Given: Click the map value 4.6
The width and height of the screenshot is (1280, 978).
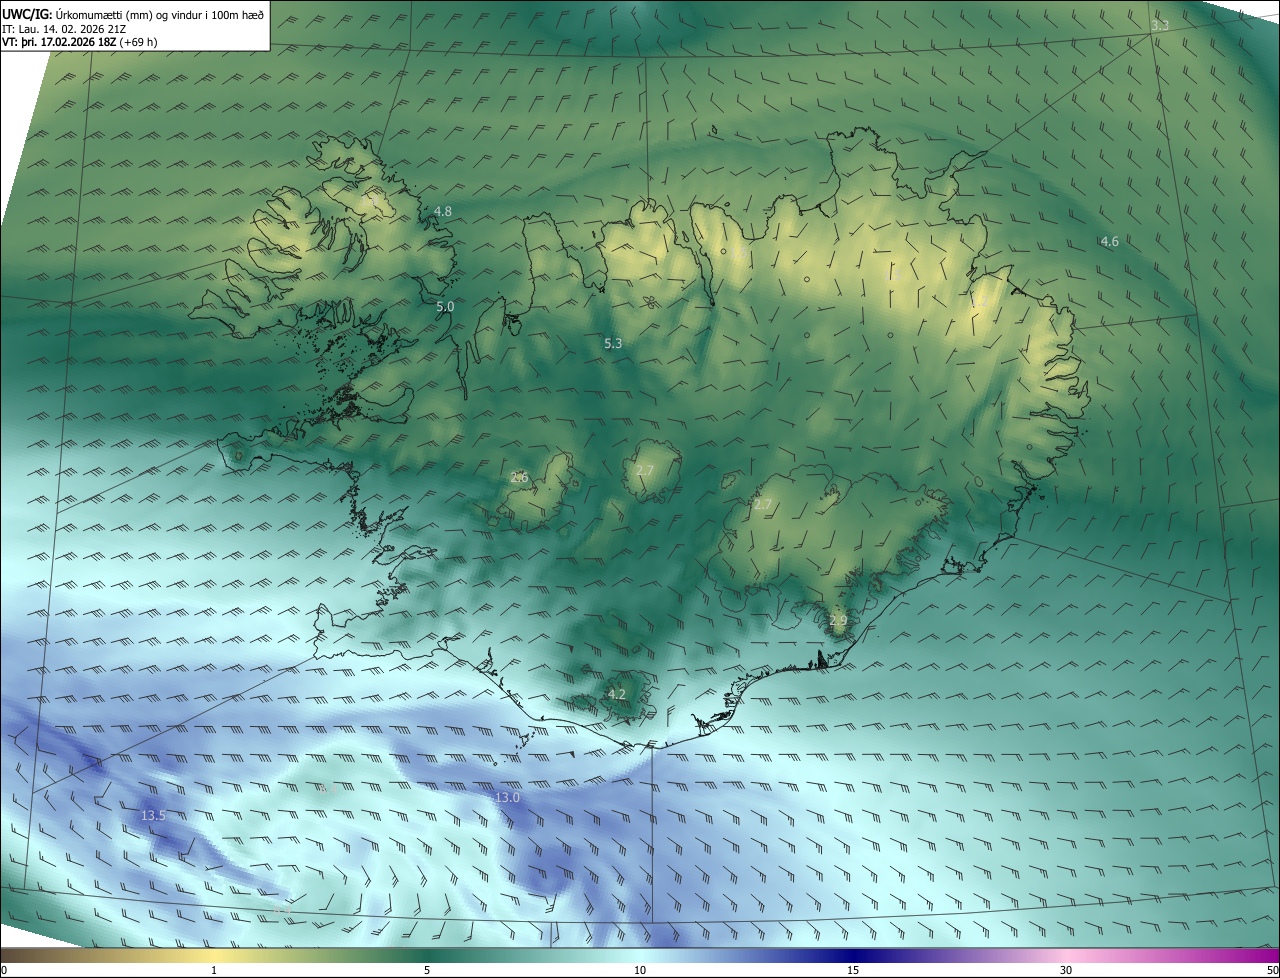Looking at the screenshot, I should click(1109, 241).
